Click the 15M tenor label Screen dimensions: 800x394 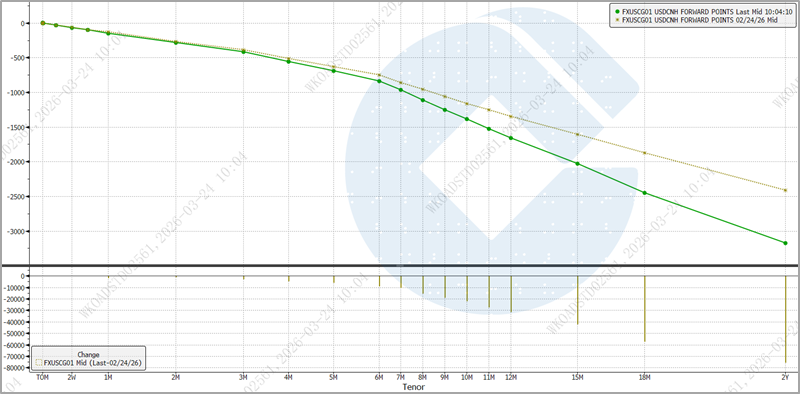click(x=578, y=378)
